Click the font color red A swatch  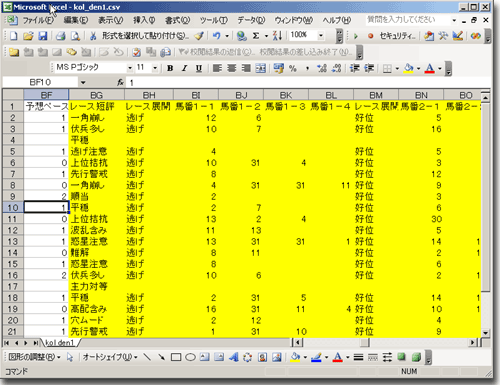coord(429,68)
